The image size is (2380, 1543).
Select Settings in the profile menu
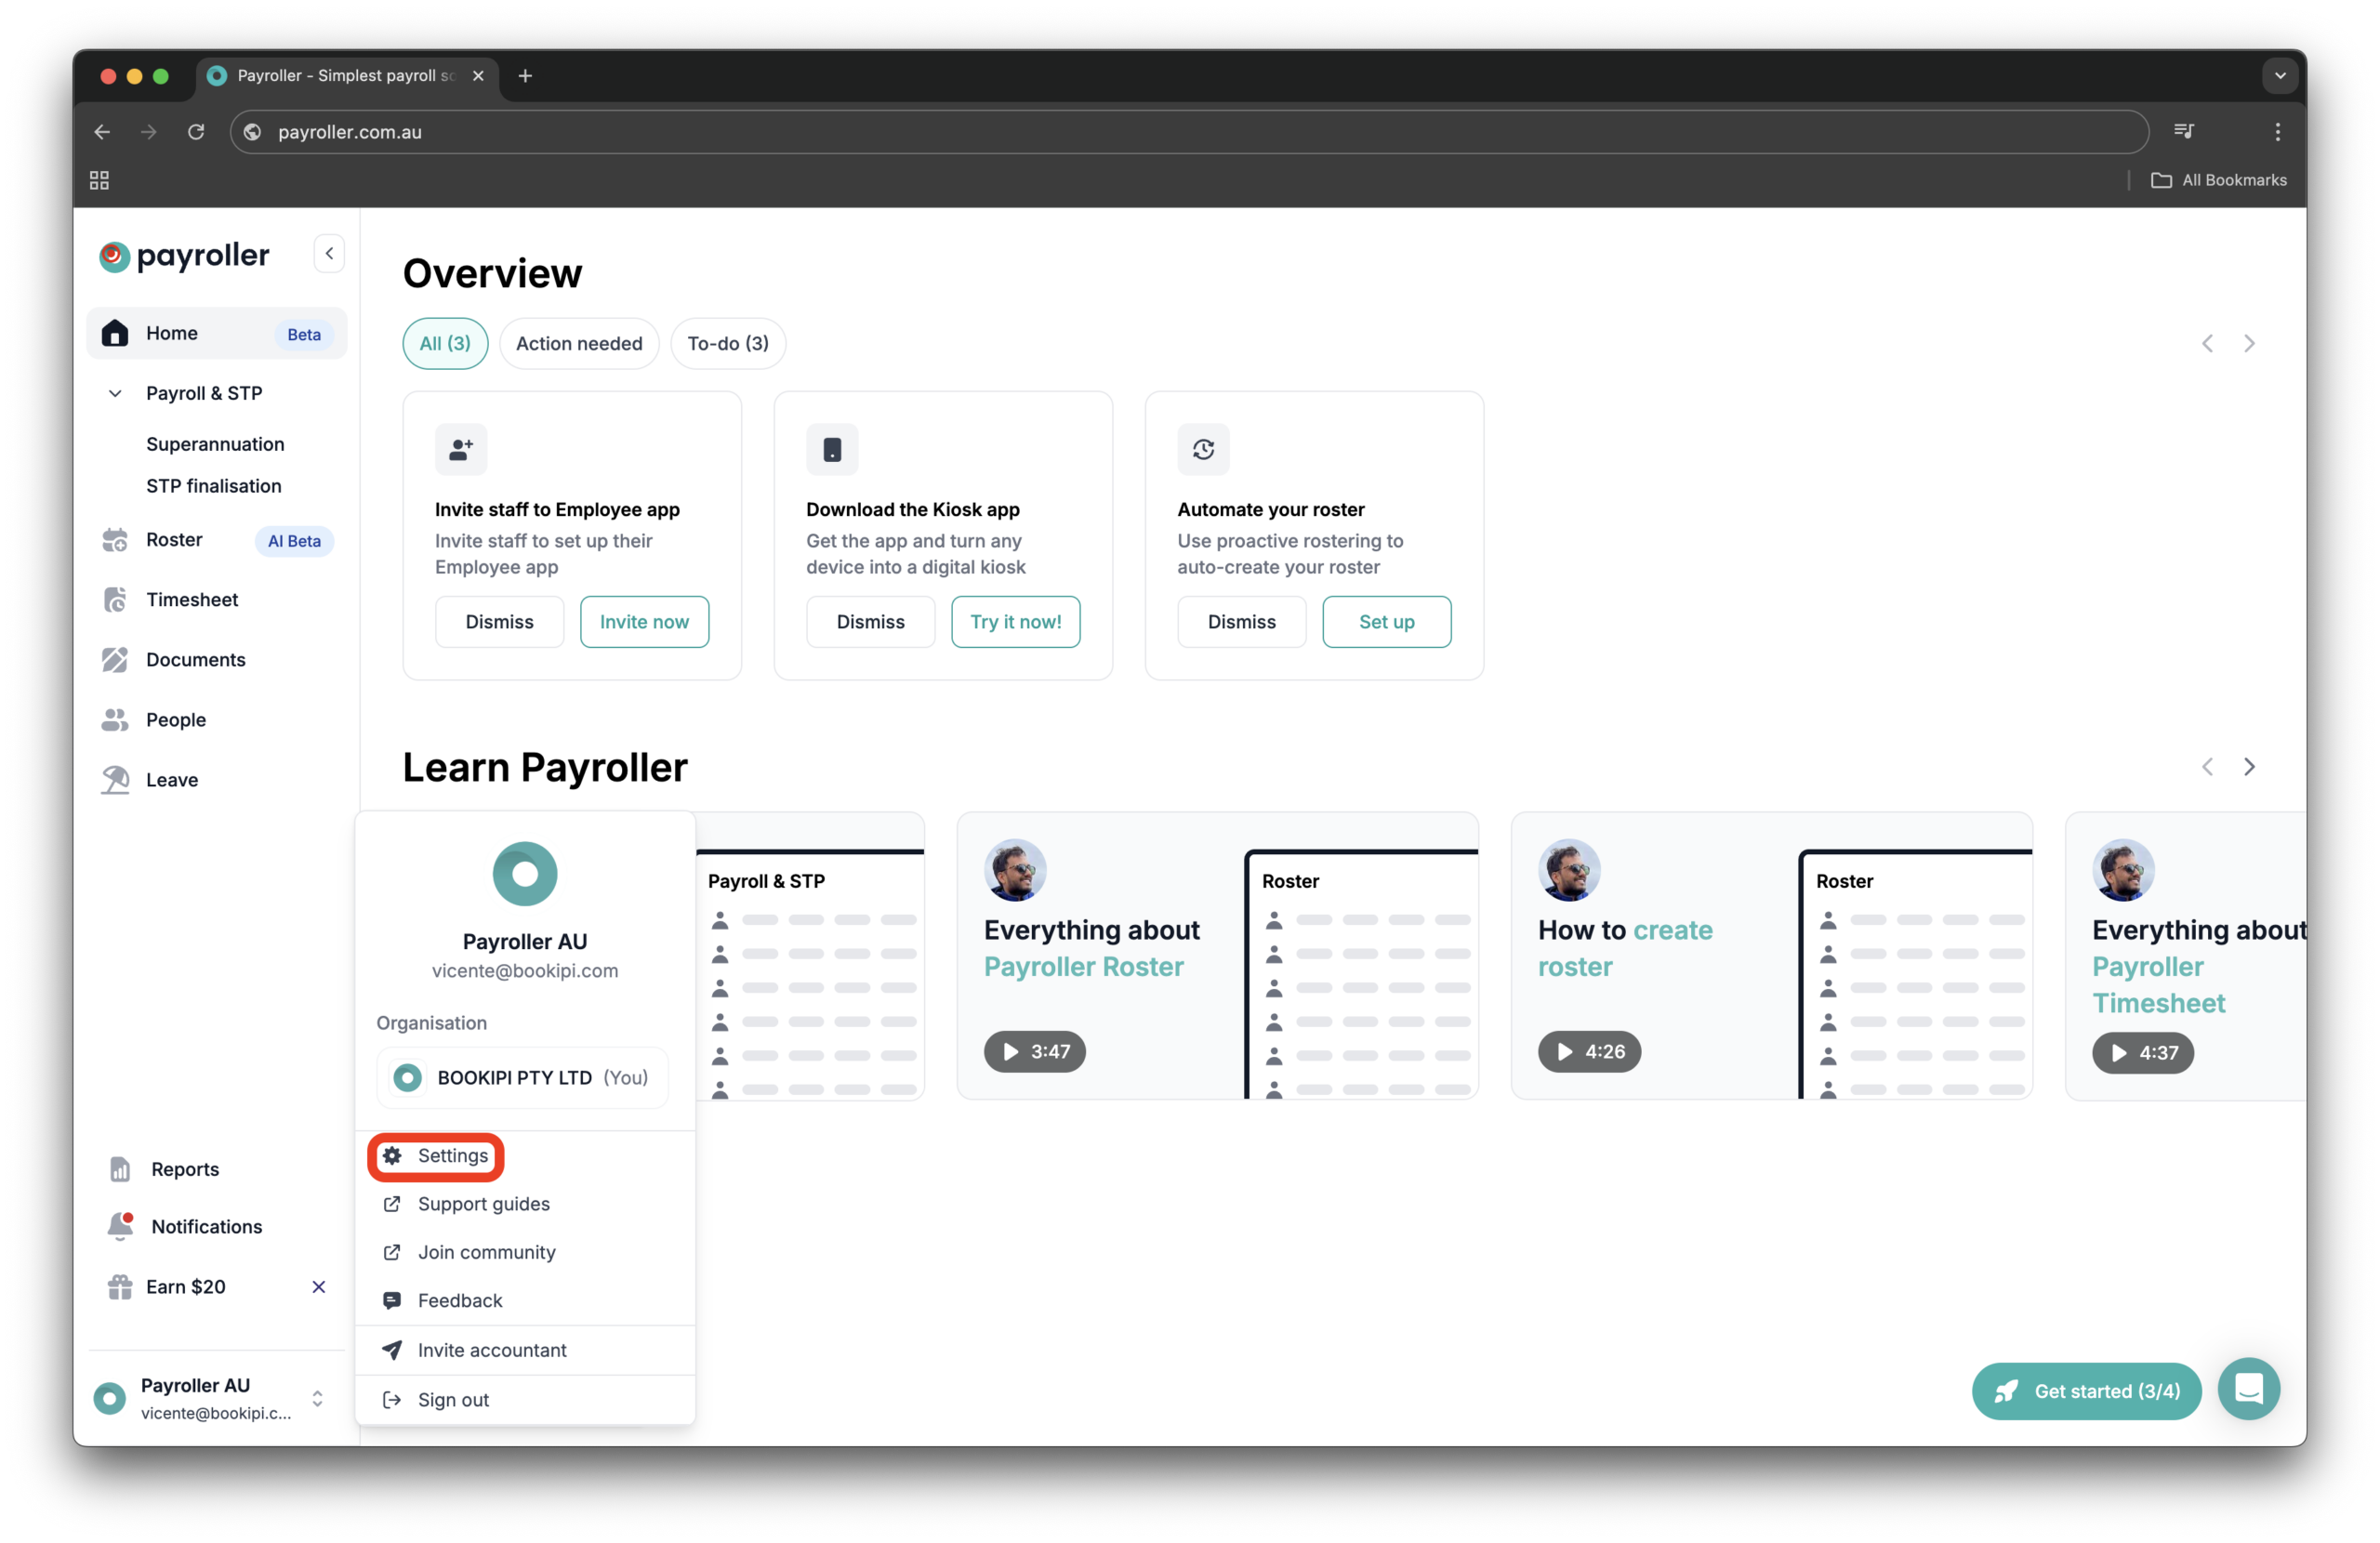pyautogui.click(x=435, y=1155)
